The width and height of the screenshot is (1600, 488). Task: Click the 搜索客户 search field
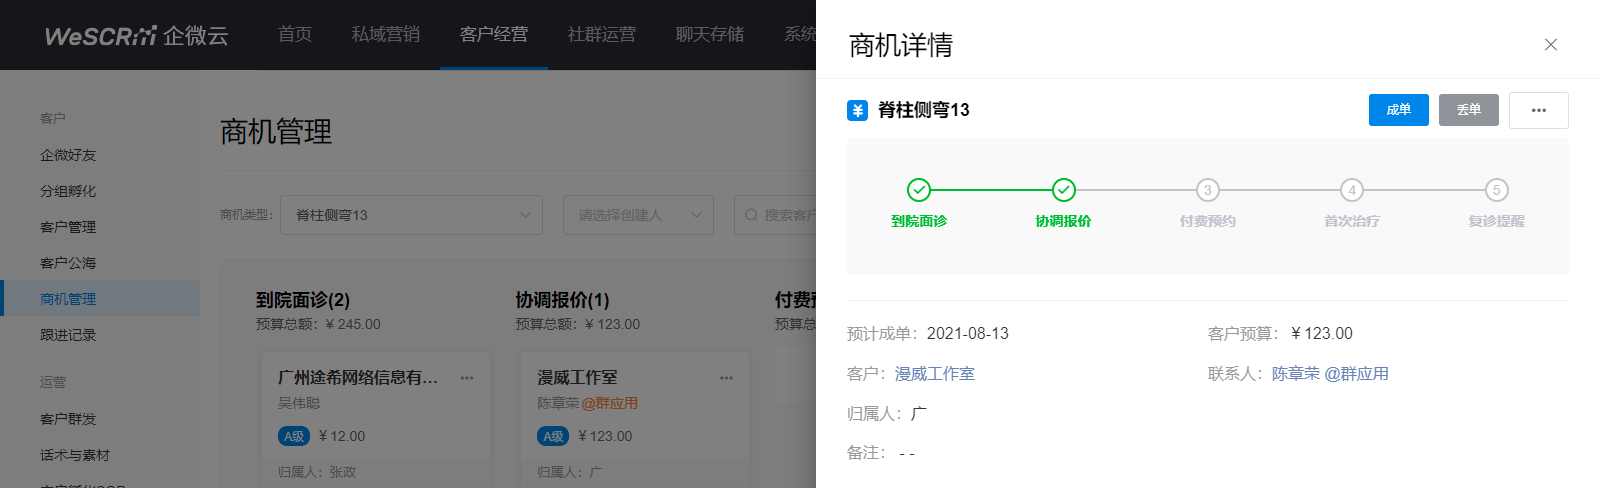pyautogui.click(x=775, y=215)
